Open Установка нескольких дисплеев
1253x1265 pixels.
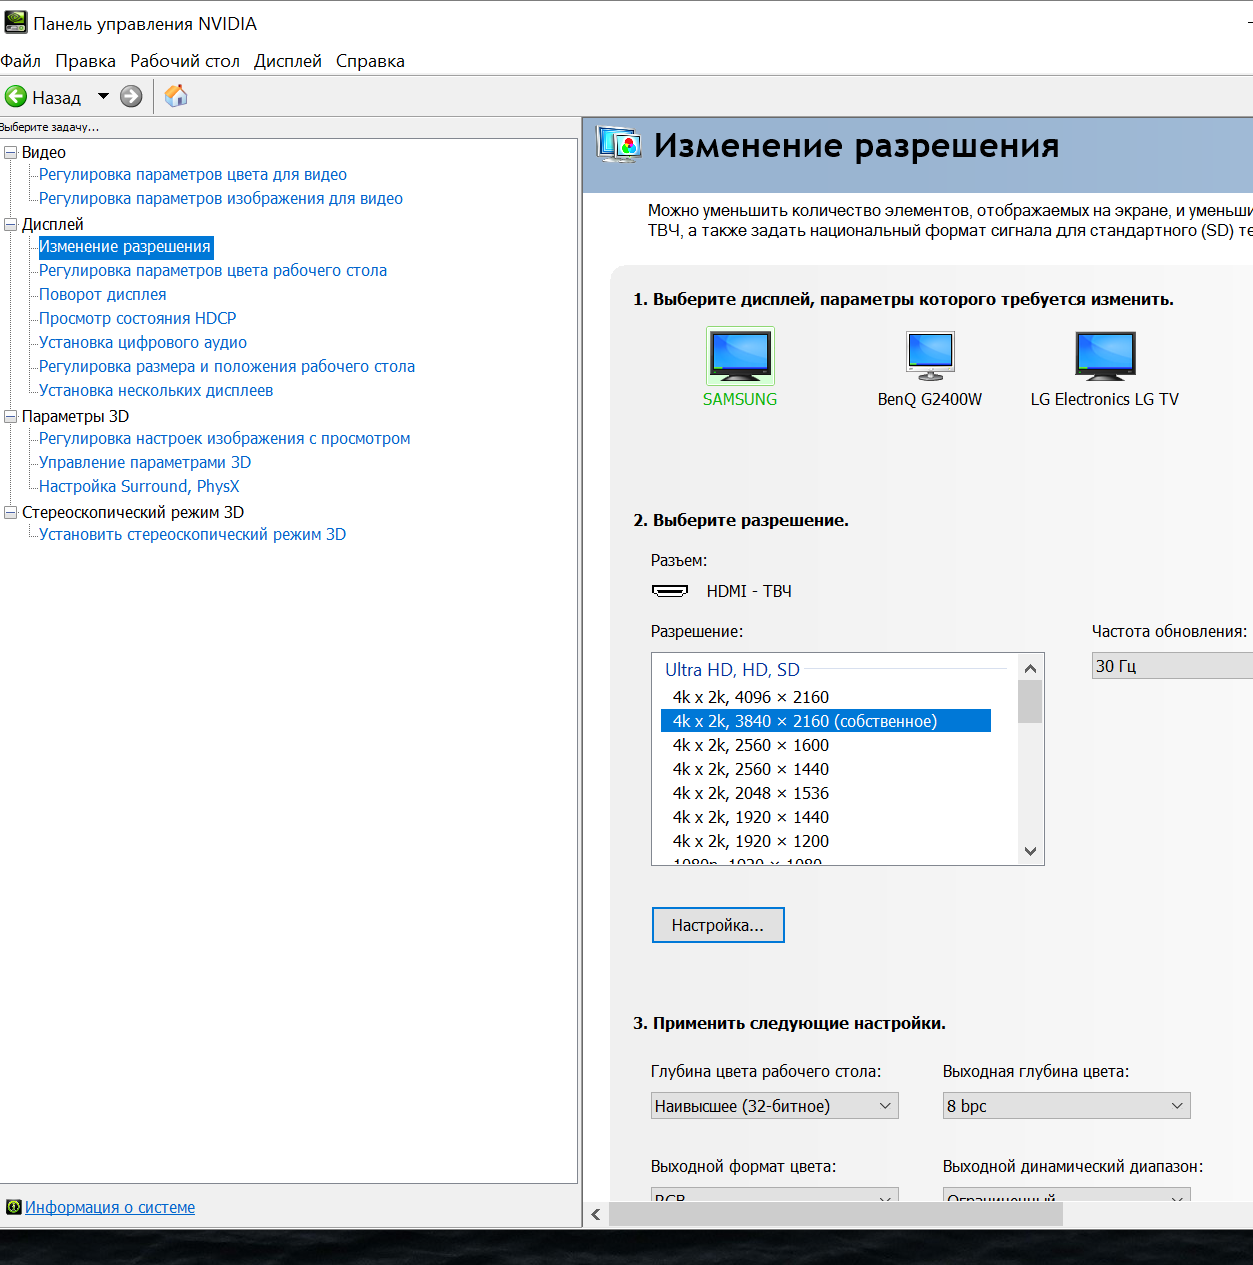coord(156,390)
